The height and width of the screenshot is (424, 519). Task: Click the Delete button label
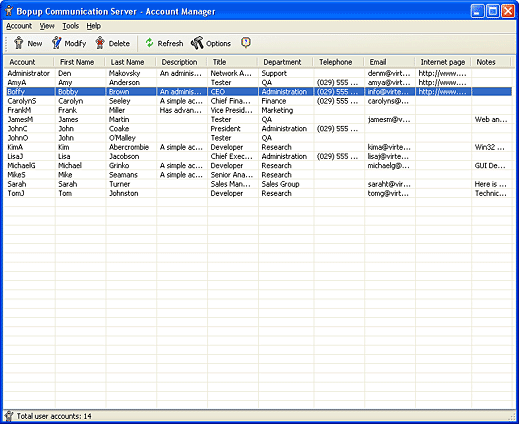pos(119,44)
